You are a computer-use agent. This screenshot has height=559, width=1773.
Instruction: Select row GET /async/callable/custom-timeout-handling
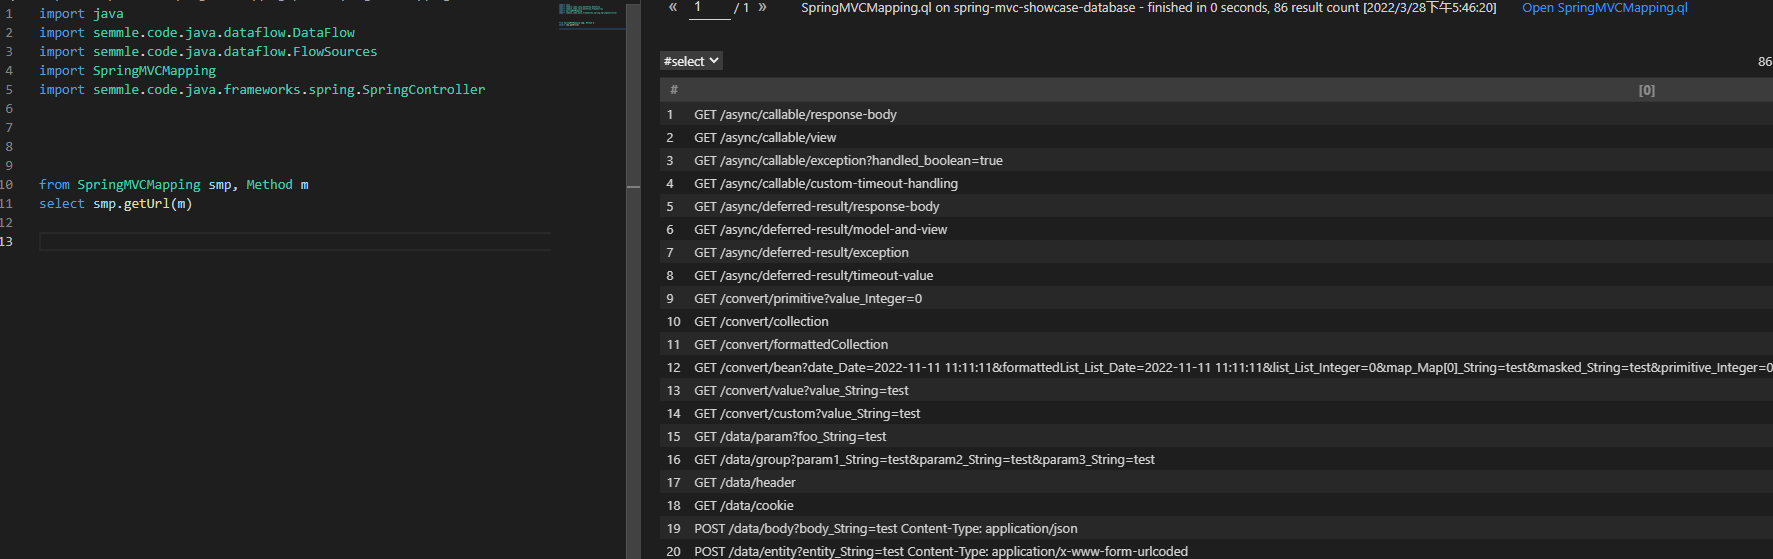(x=1216, y=183)
